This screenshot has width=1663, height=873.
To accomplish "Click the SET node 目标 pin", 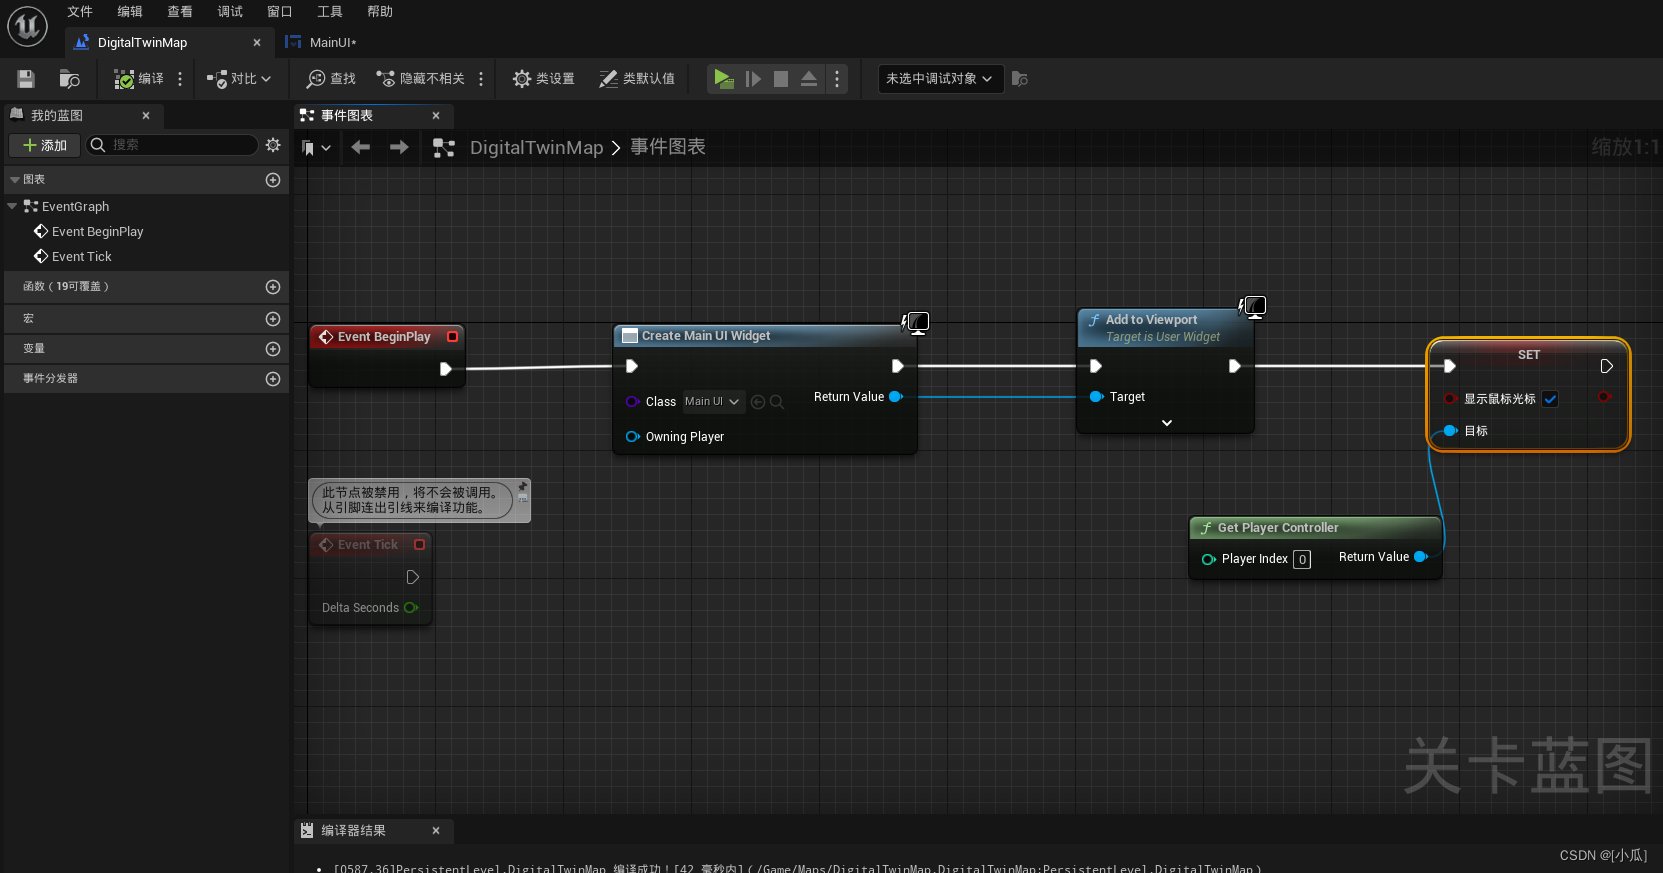I will (1450, 431).
